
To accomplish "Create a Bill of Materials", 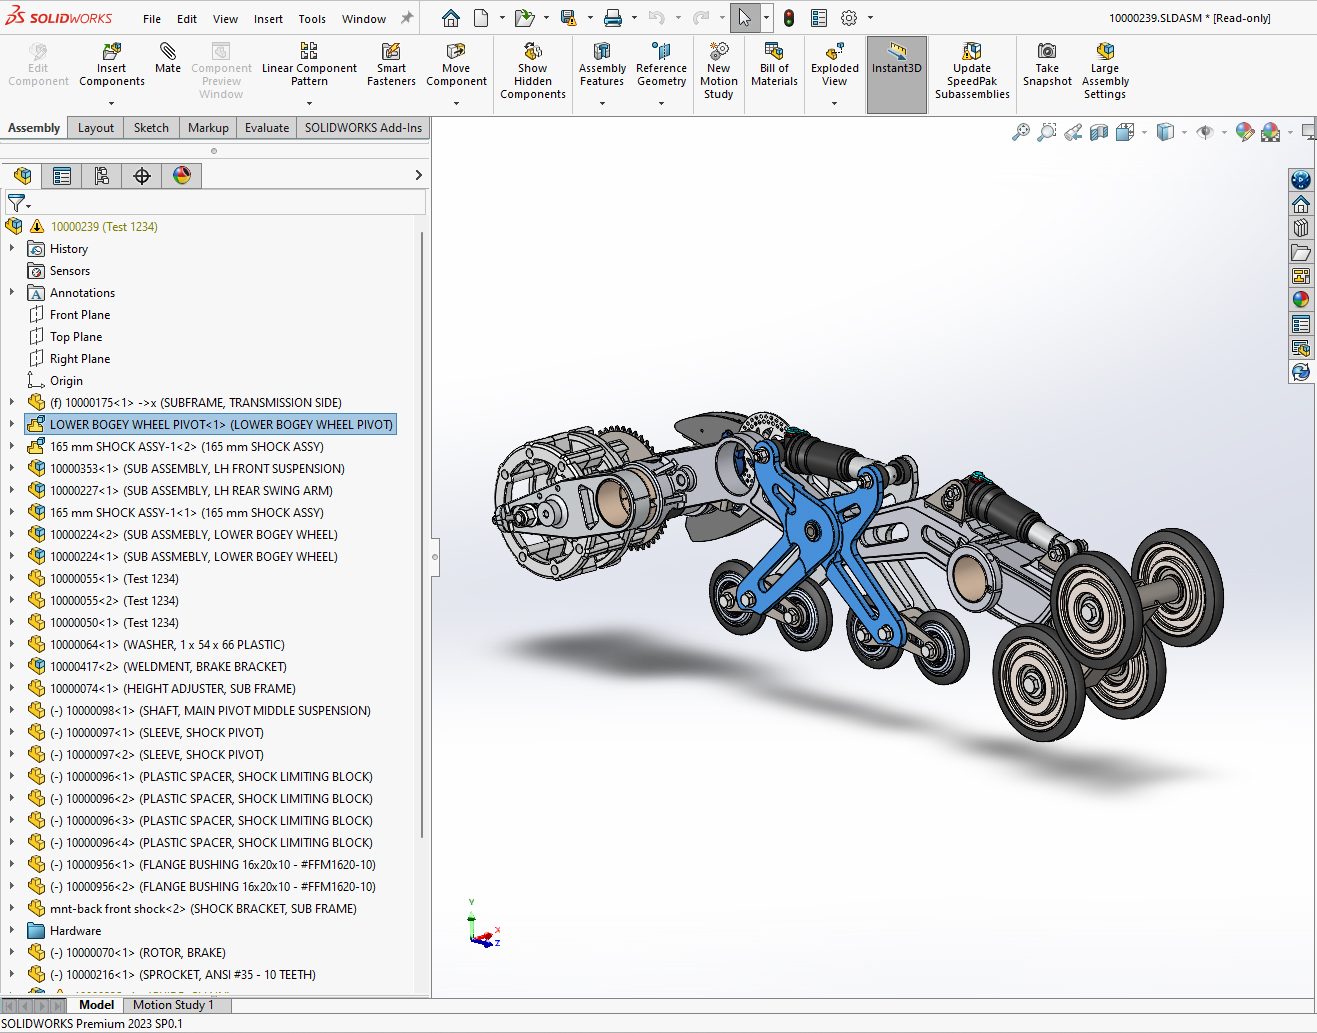I will [x=774, y=67].
